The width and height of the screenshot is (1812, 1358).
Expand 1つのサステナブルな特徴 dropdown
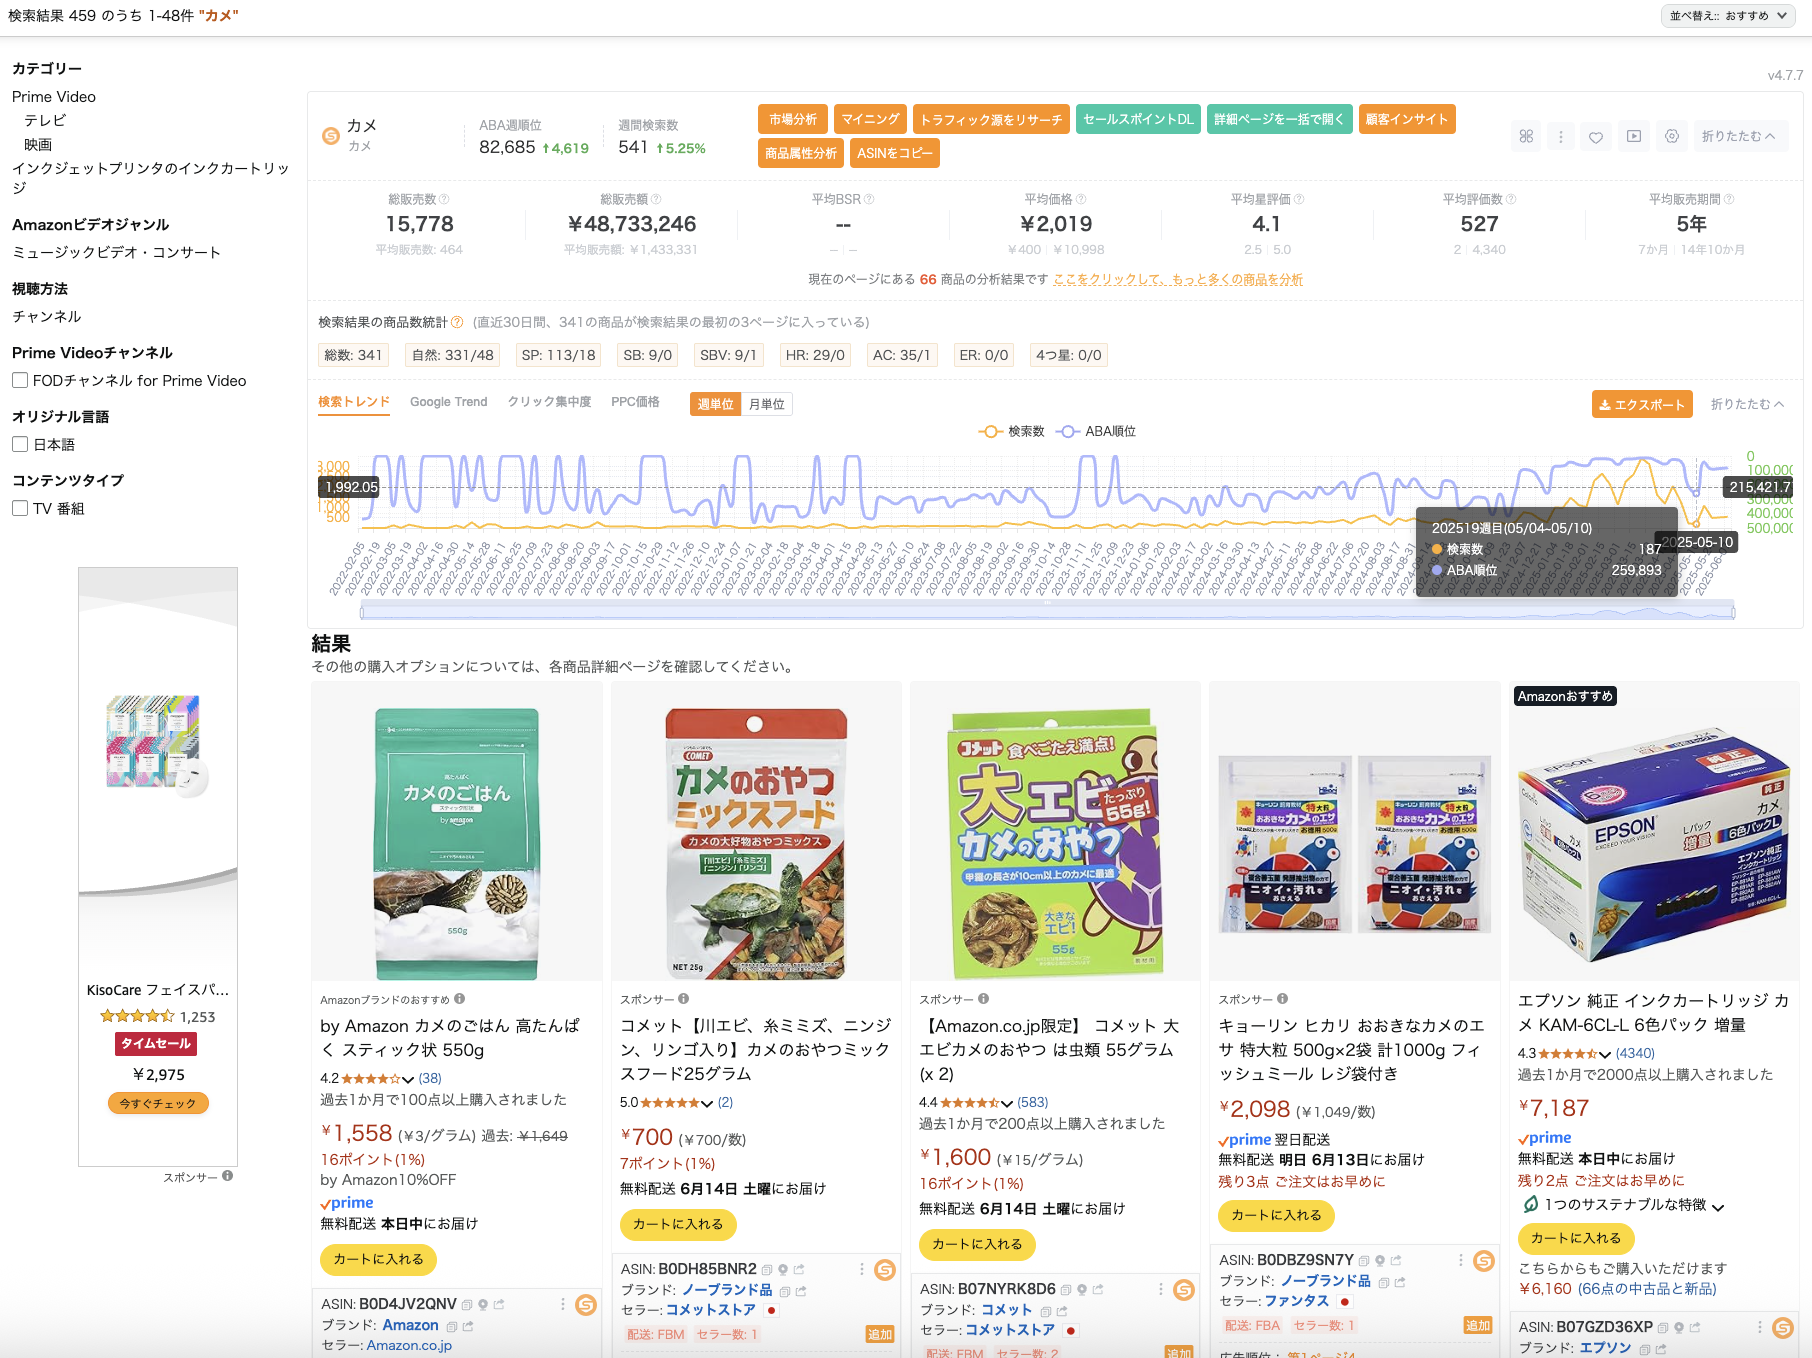[x=1624, y=1205]
